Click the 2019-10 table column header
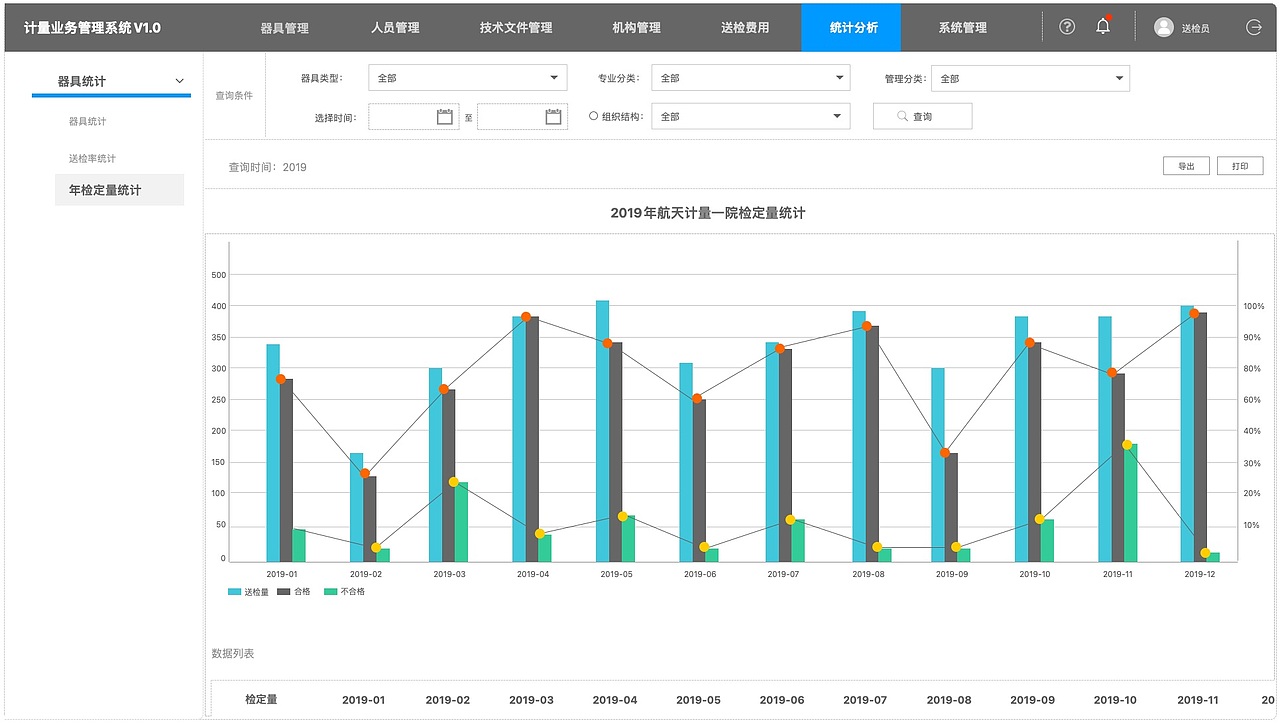1280x723 pixels. pos(1115,700)
